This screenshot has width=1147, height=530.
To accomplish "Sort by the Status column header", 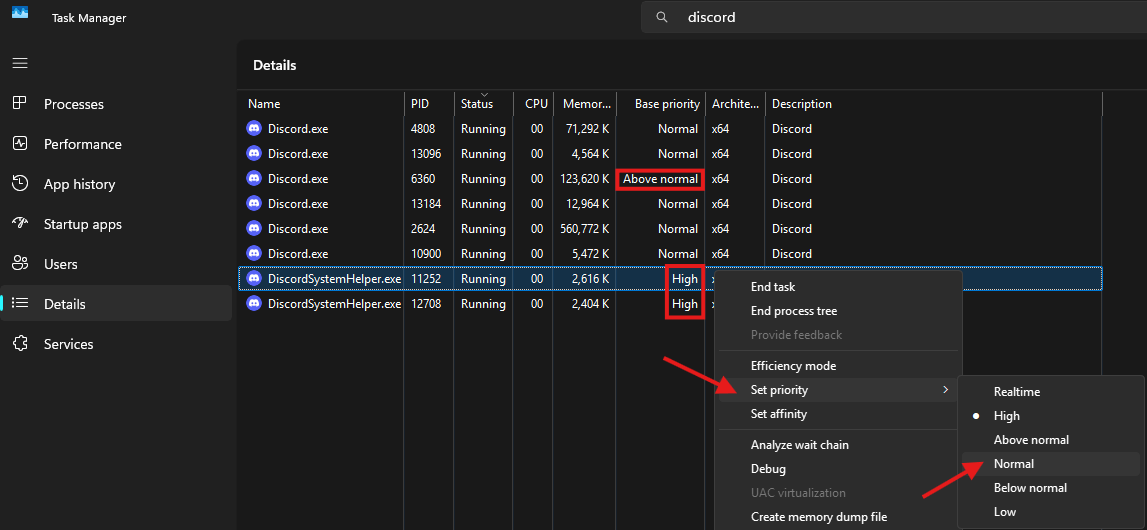I will [484, 104].
